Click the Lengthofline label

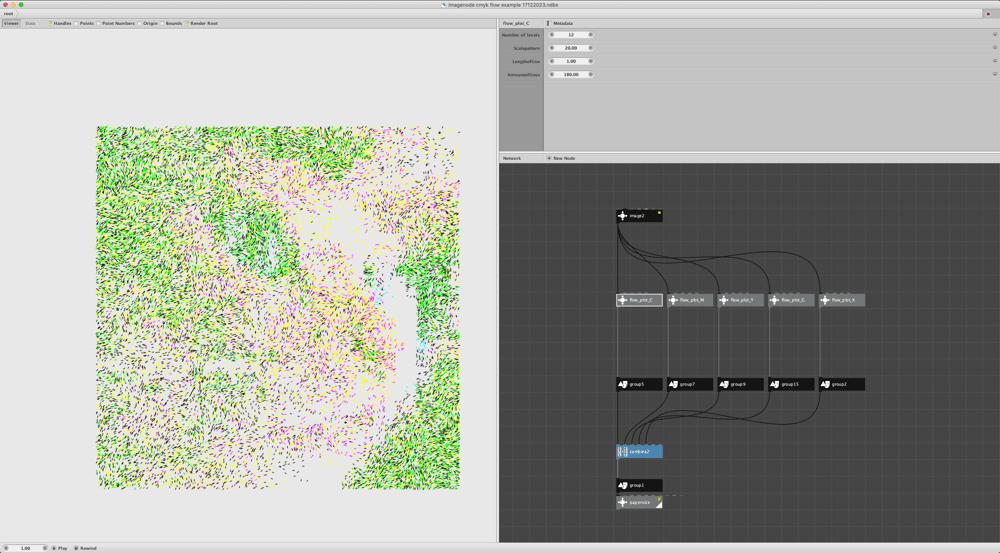pyautogui.click(x=526, y=62)
